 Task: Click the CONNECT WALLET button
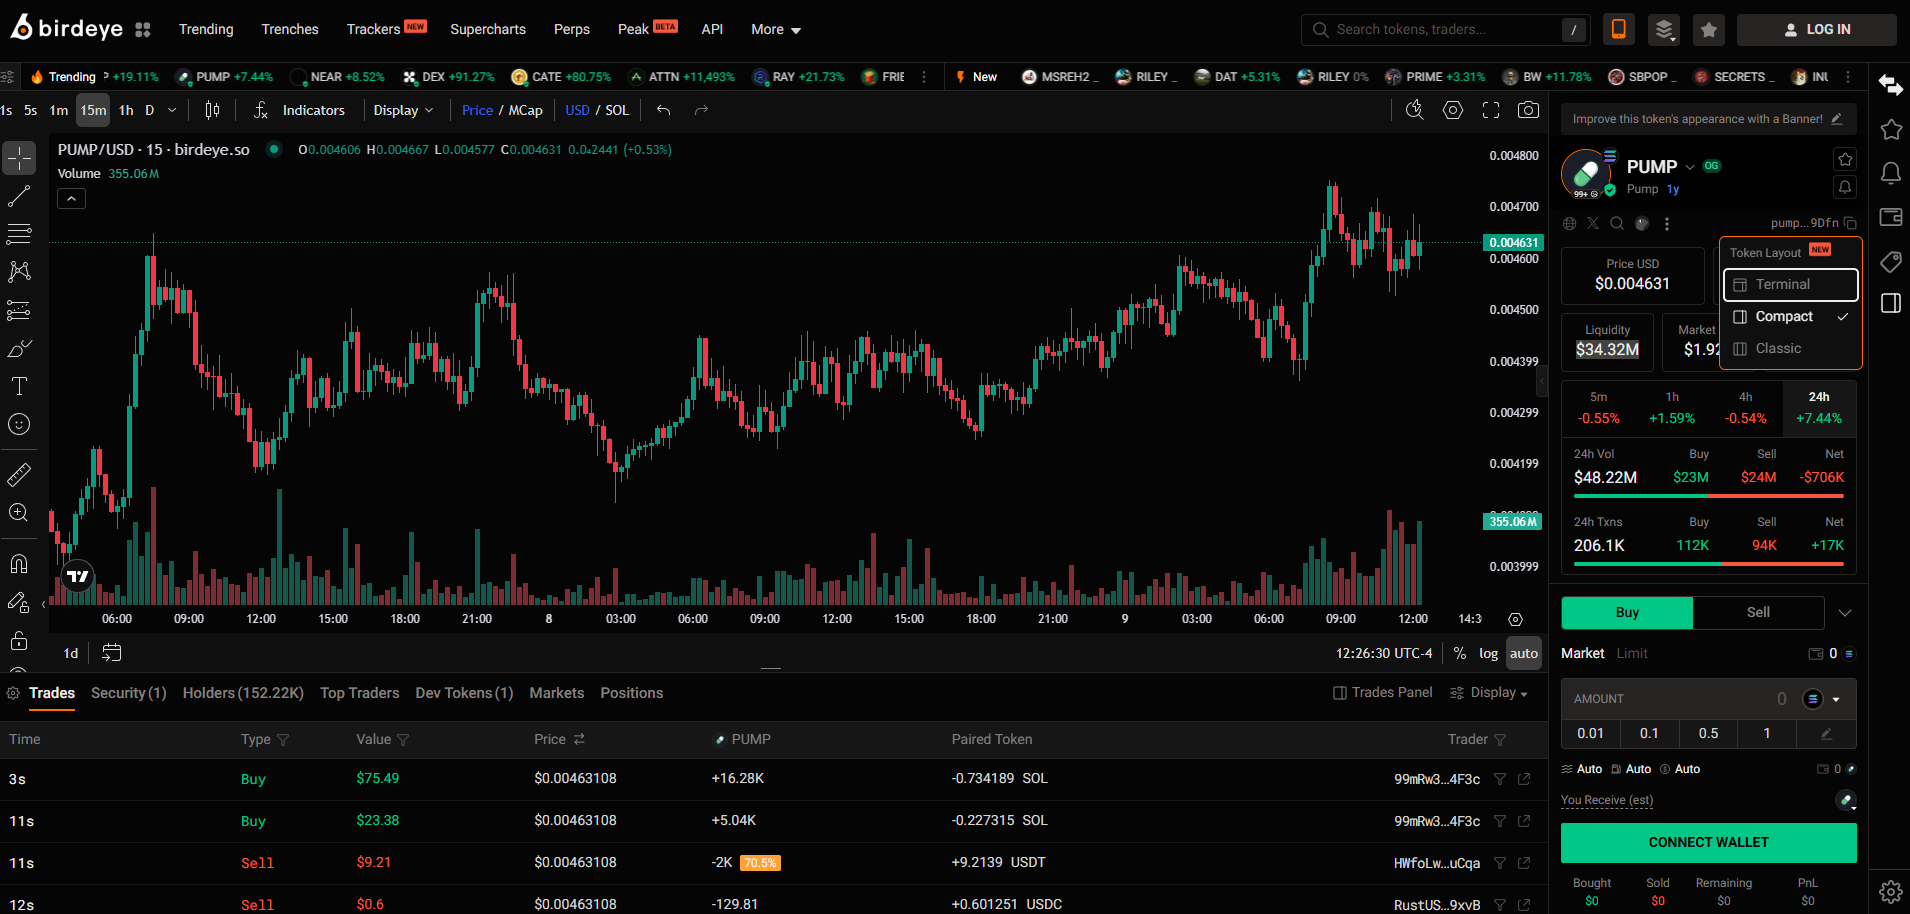(x=1708, y=843)
